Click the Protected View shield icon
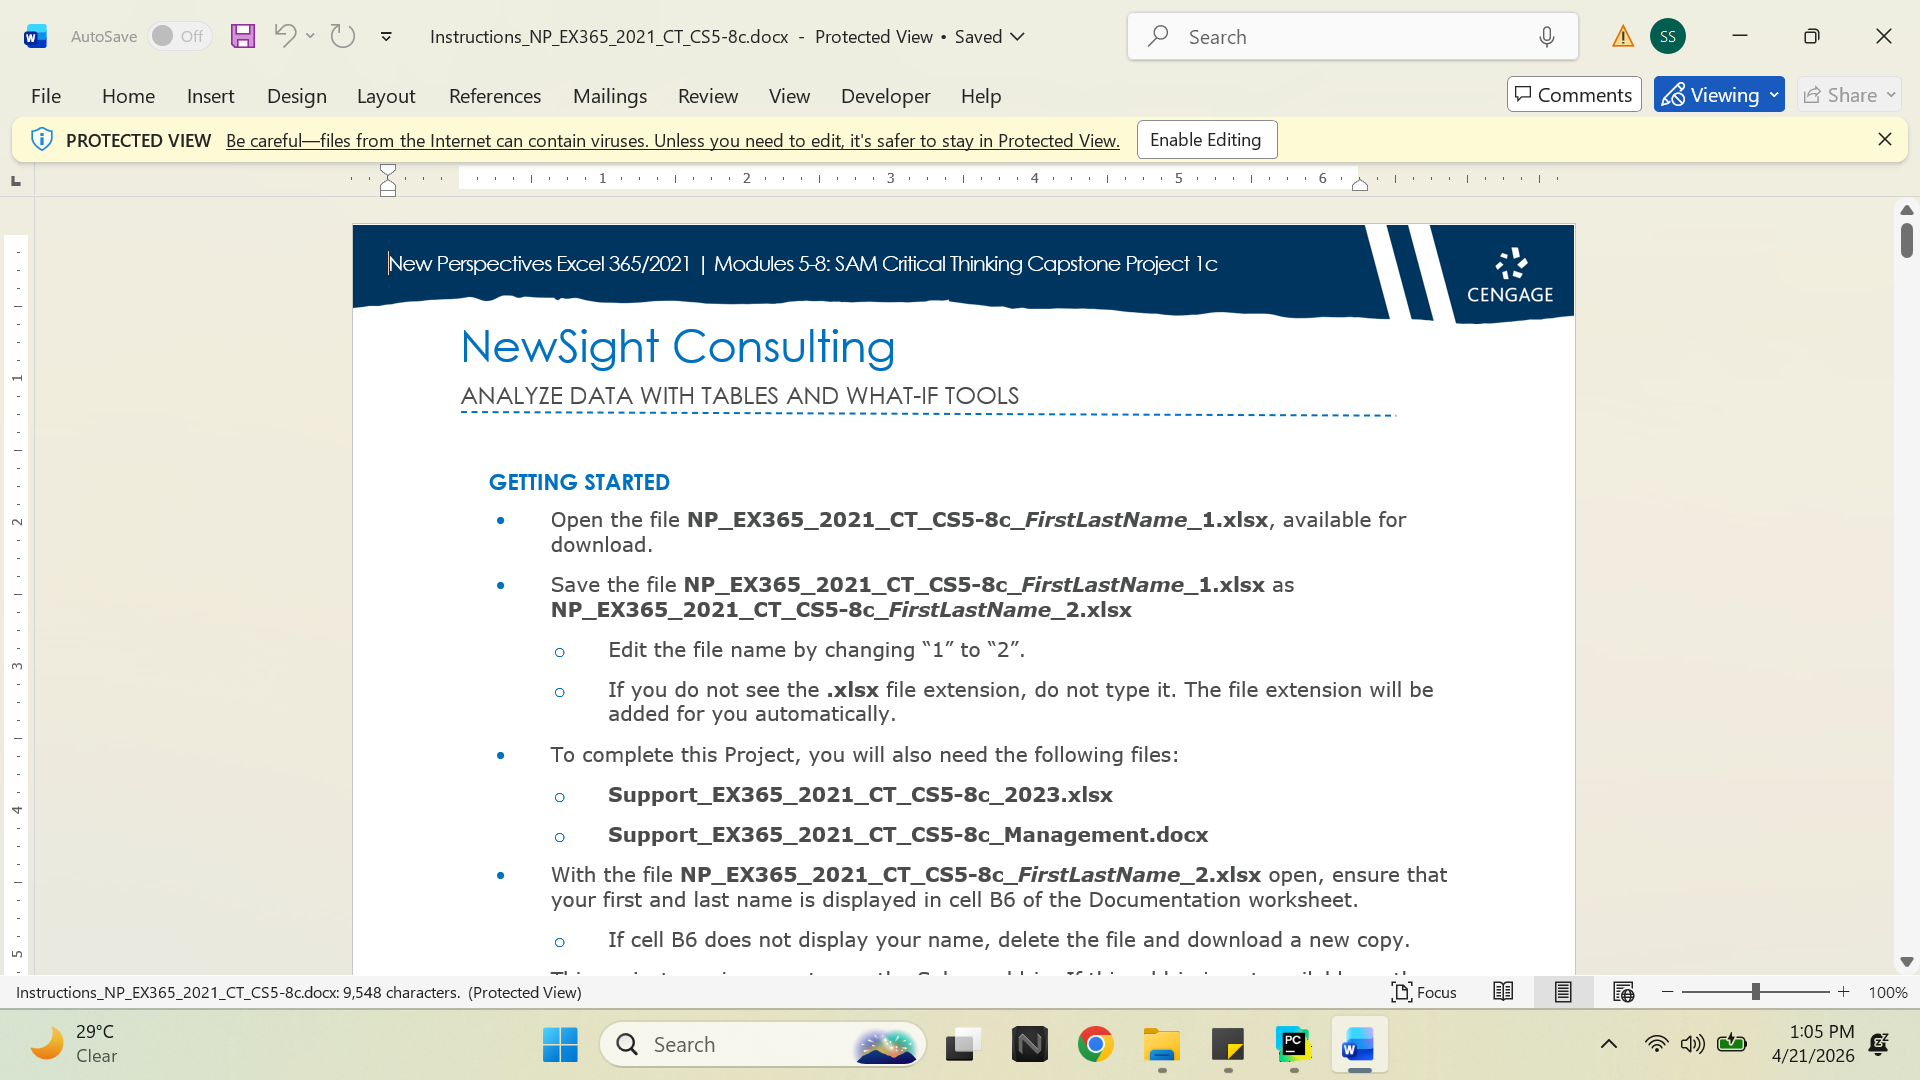 pyautogui.click(x=41, y=140)
